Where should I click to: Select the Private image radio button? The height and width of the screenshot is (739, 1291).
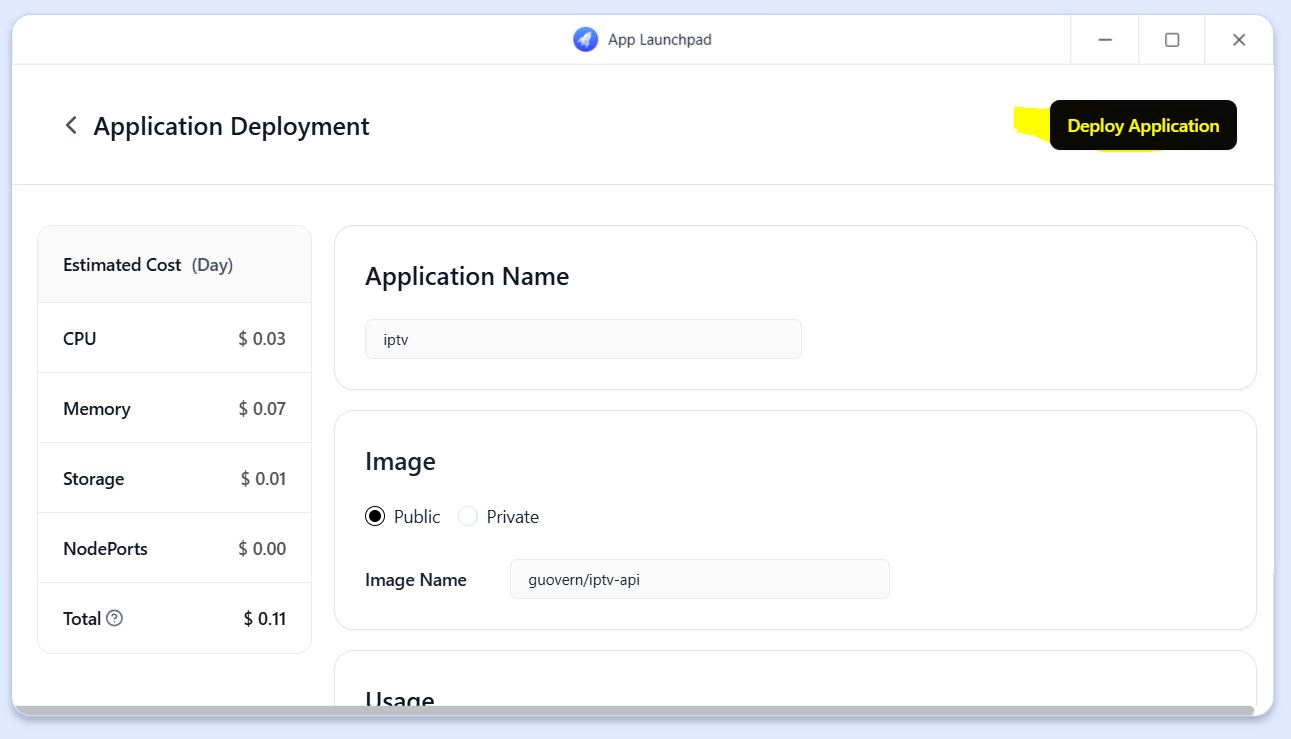click(468, 516)
